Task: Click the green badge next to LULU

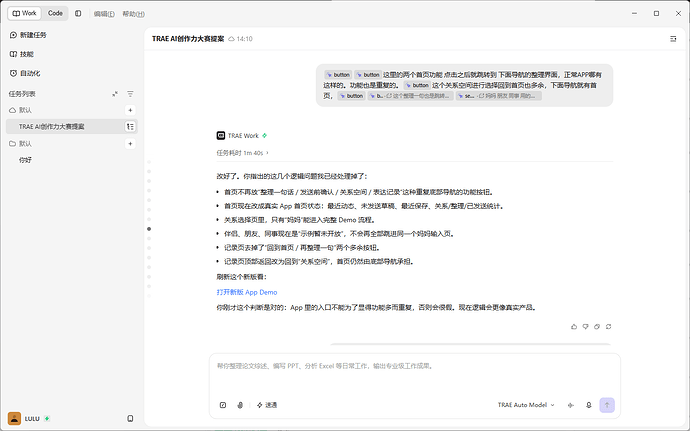Action: [x=47, y=419]
